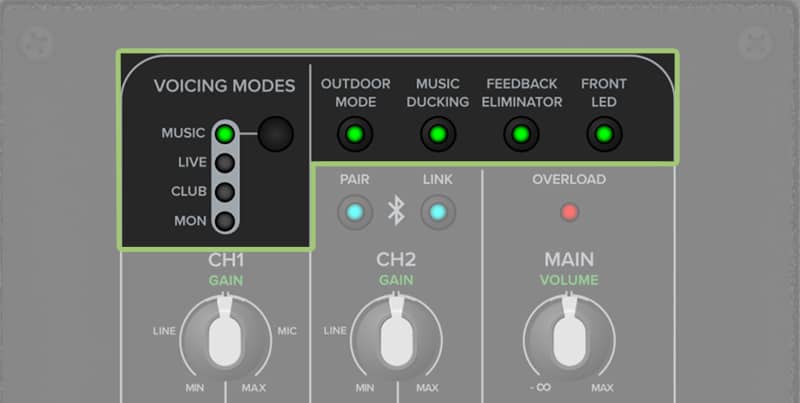
Task: Click the FRONT LED label
Action: pyautogui.click(x=604, y=93)
